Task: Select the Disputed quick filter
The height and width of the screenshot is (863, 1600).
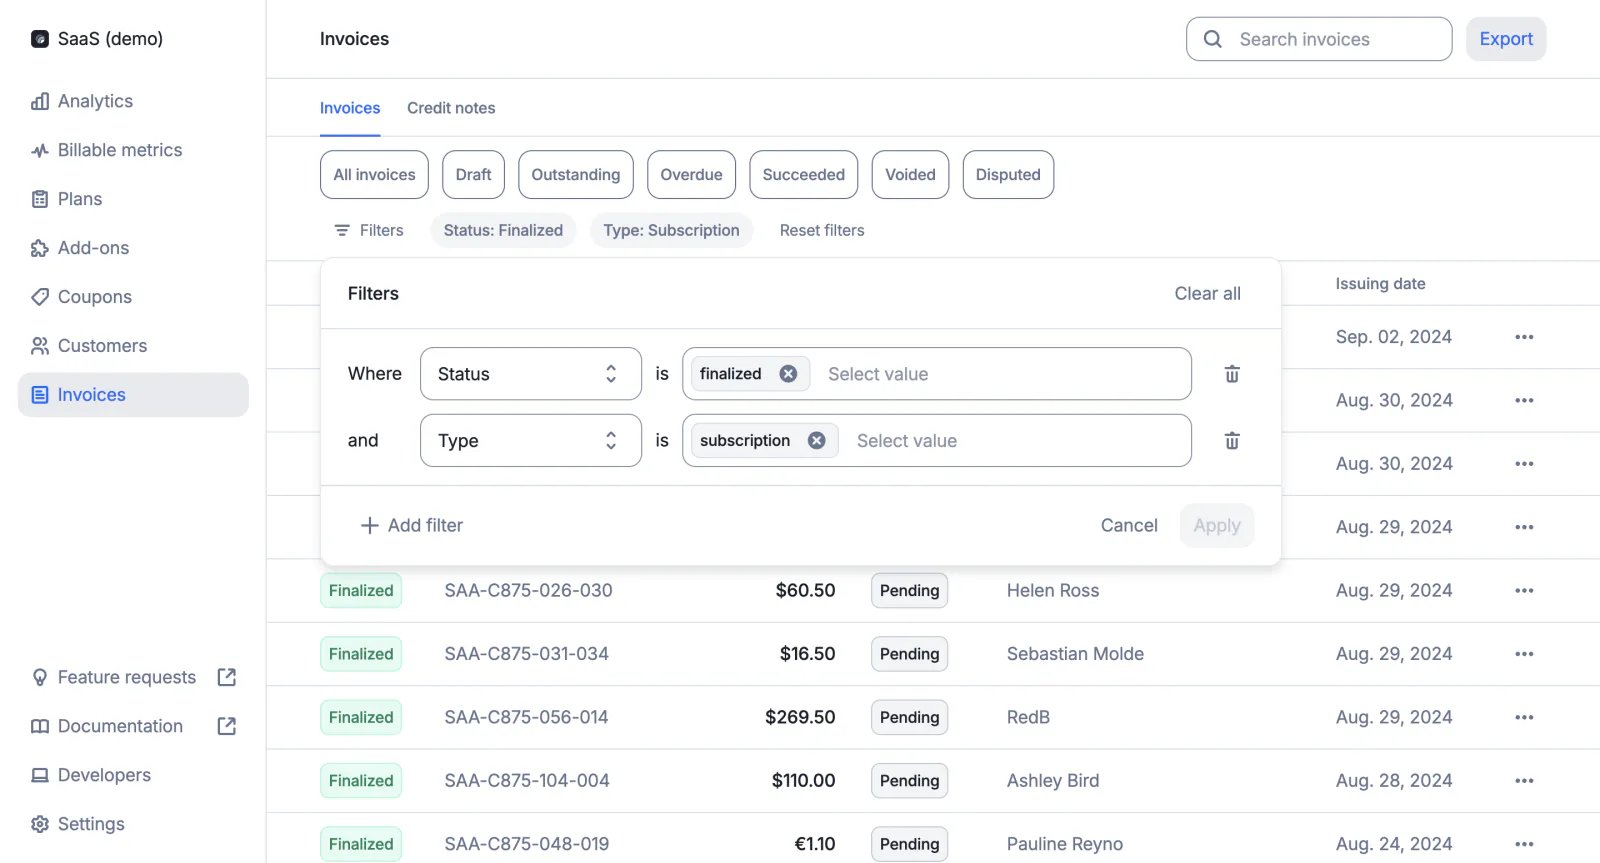Action: click(1008, 175)
